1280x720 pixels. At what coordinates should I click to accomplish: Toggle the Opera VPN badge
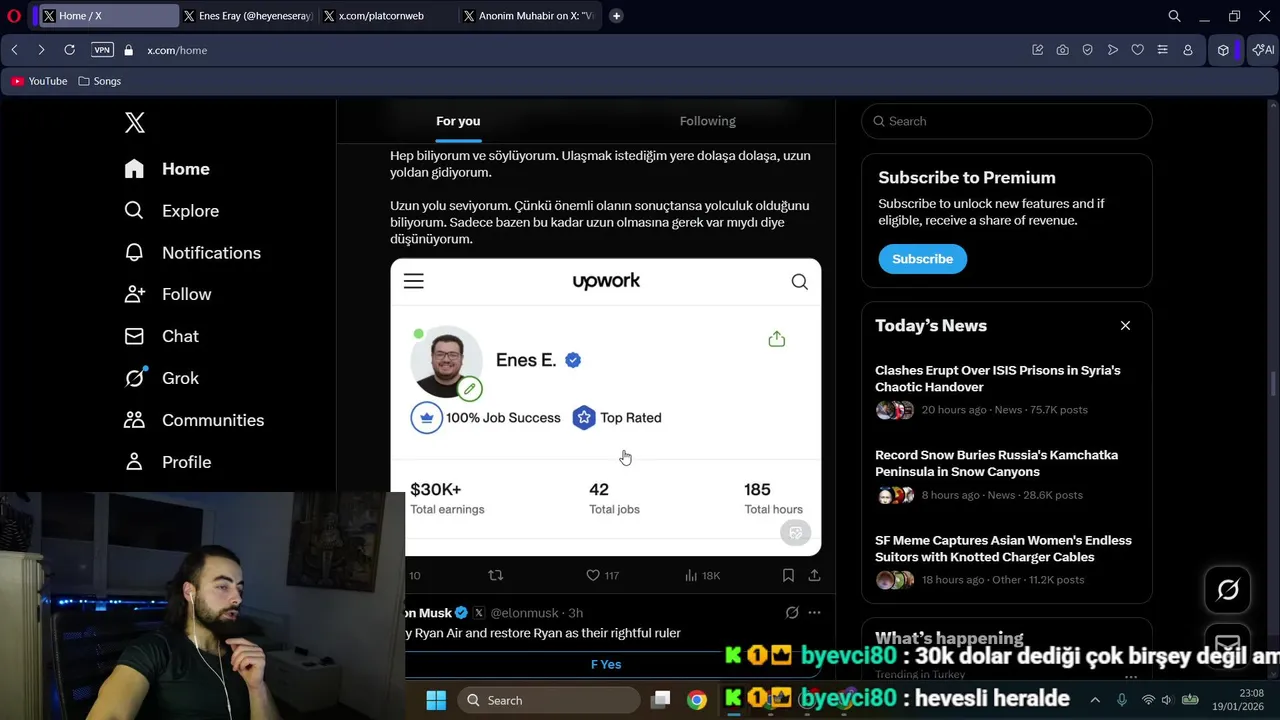pos(102,50)
